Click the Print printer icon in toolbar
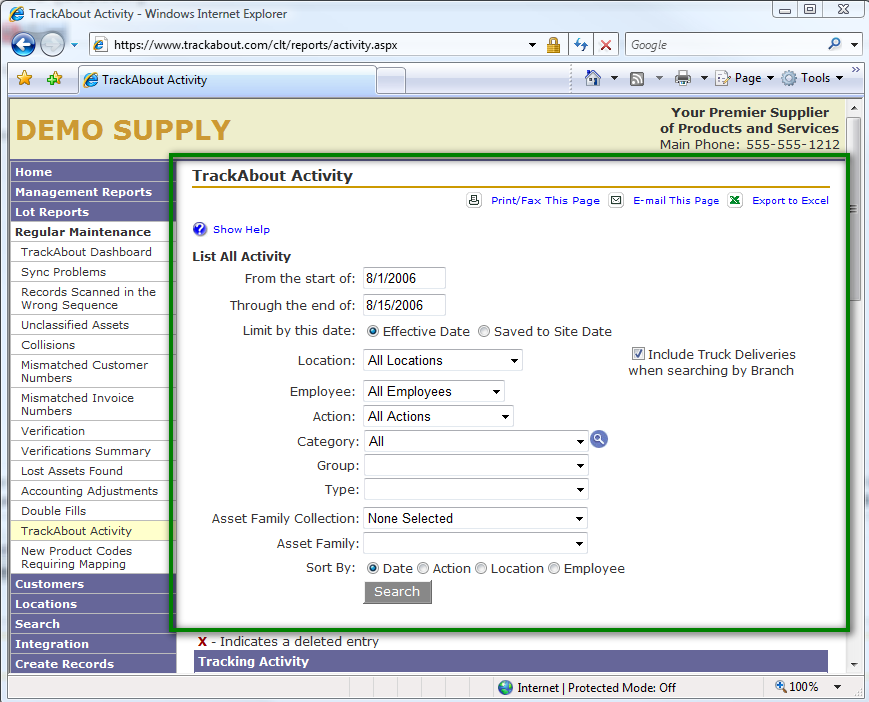The height and width of the screenshot is (702, 869). (x=682, y=79)
